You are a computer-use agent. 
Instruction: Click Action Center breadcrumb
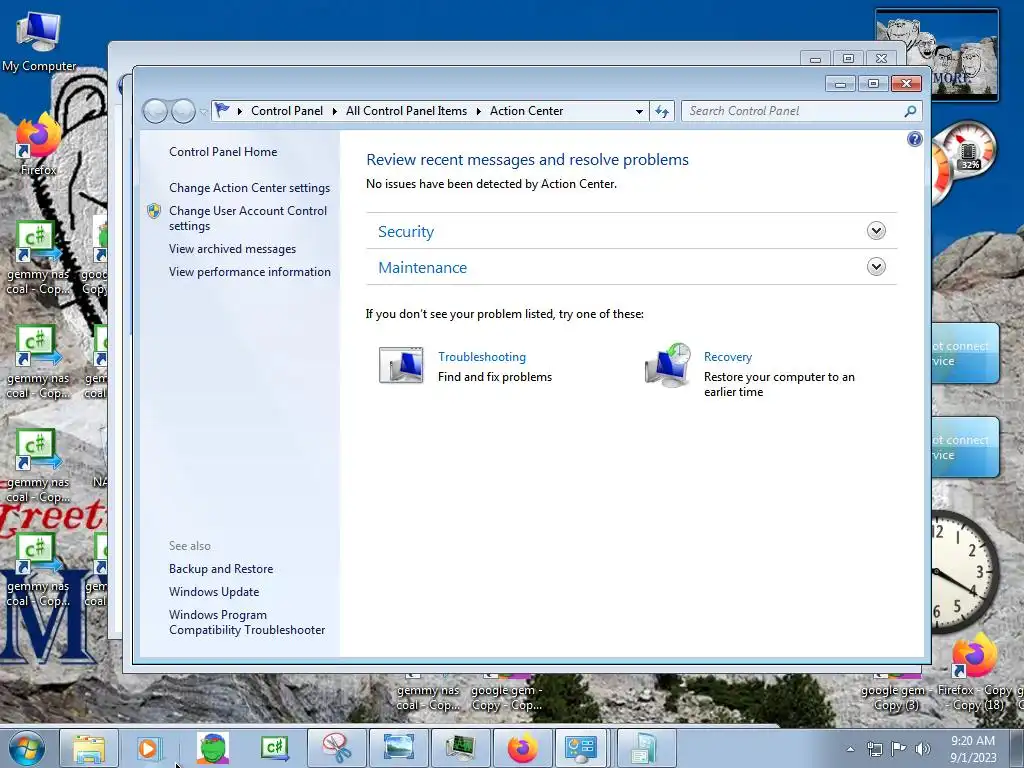pos(526,111)
